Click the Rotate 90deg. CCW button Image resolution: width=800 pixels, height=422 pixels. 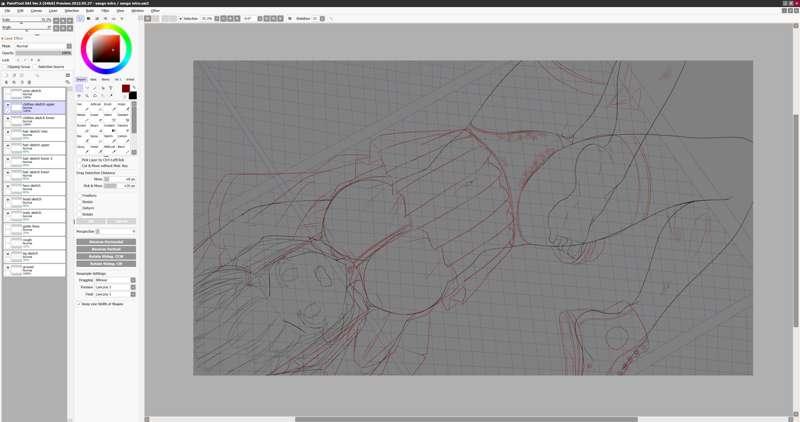106,256
